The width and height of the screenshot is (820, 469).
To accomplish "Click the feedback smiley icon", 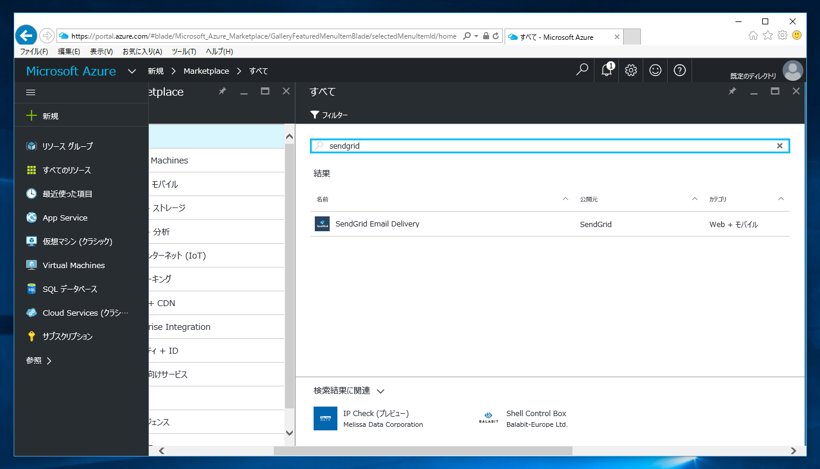I will click(x=655, y=71).
